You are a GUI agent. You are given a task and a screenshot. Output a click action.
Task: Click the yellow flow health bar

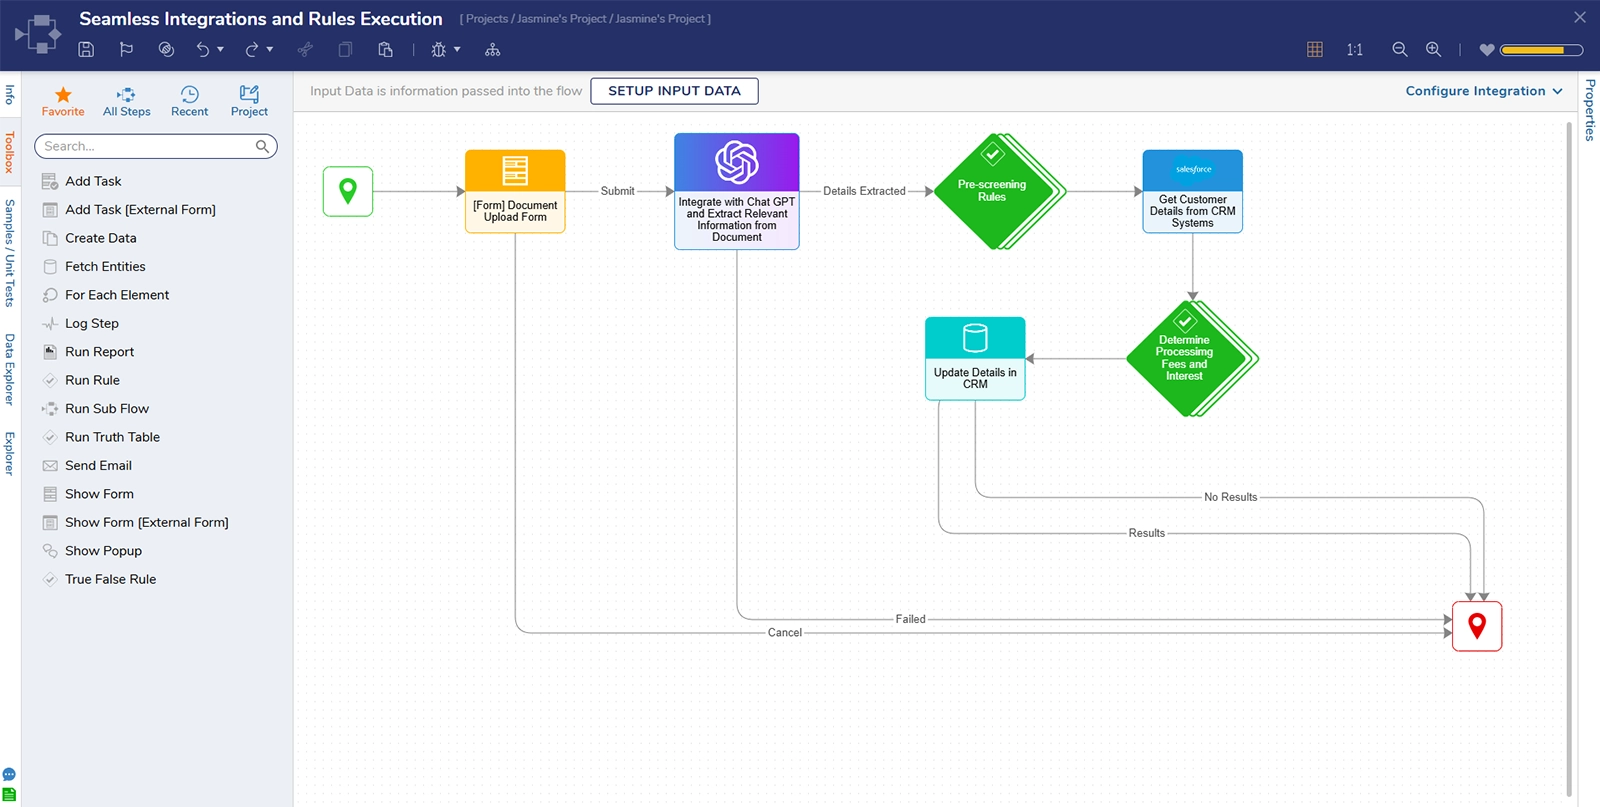pyautogui.click(x=1540, y=50)
